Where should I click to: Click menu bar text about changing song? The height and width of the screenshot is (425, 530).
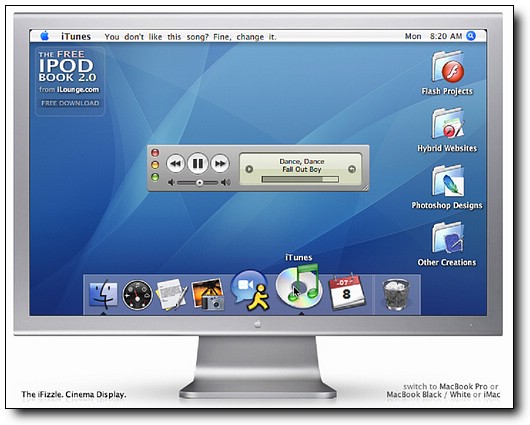click(x=190, y=37)
